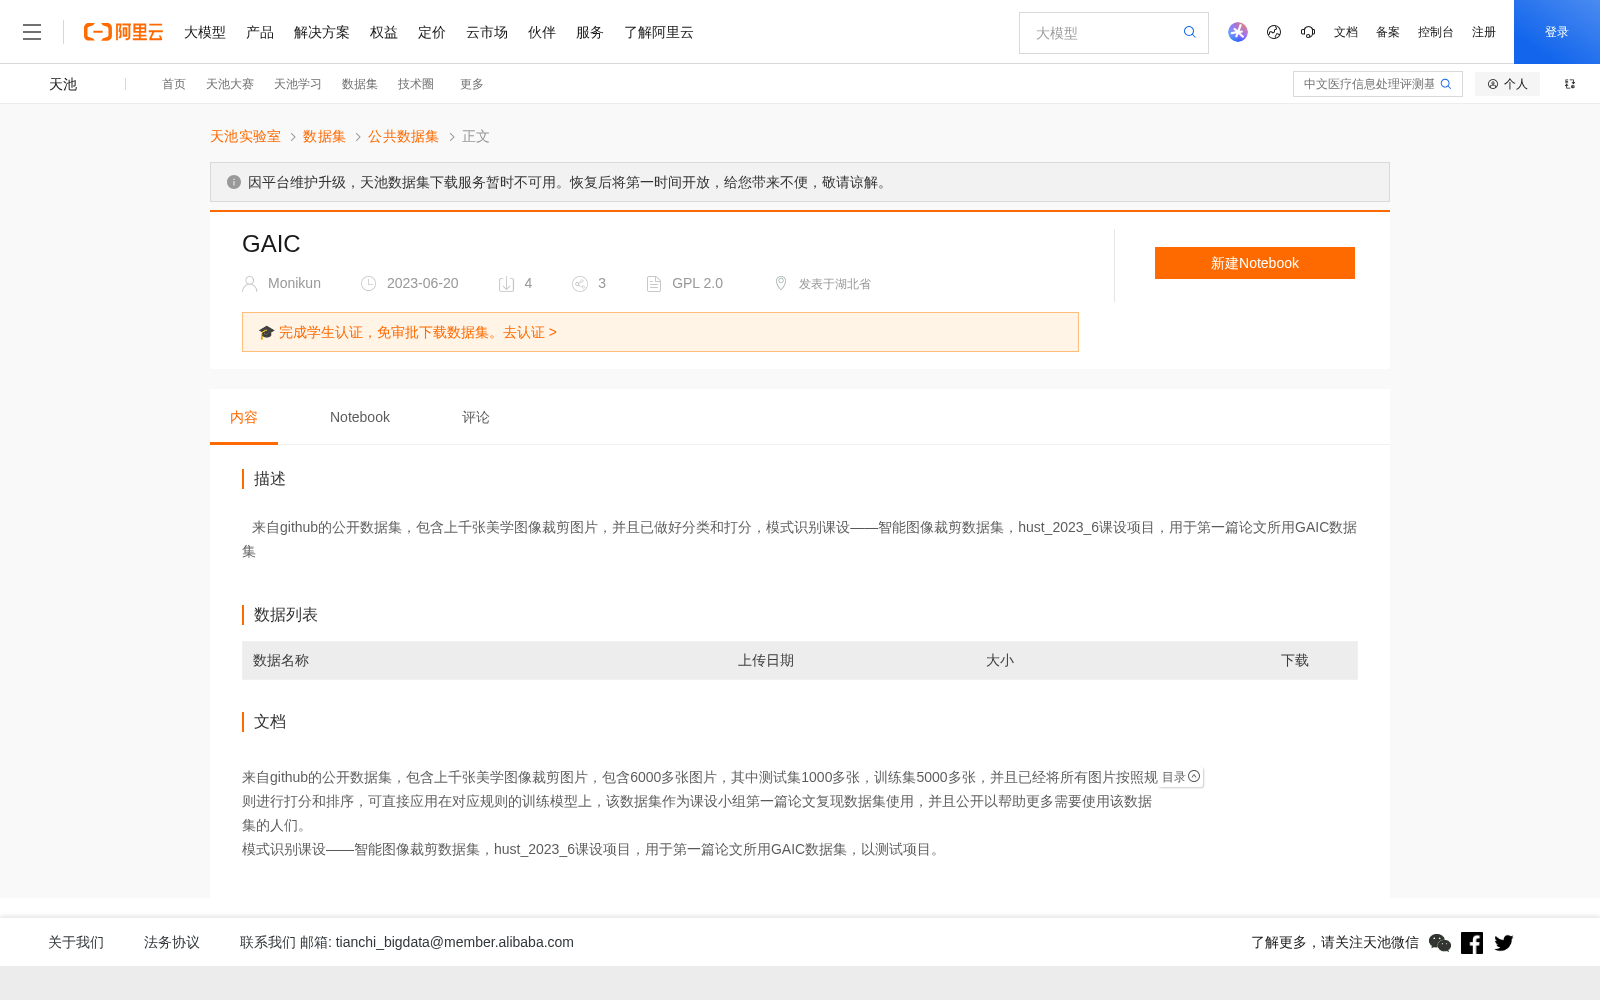Open the hamburger menu icon

coord(32,32)
